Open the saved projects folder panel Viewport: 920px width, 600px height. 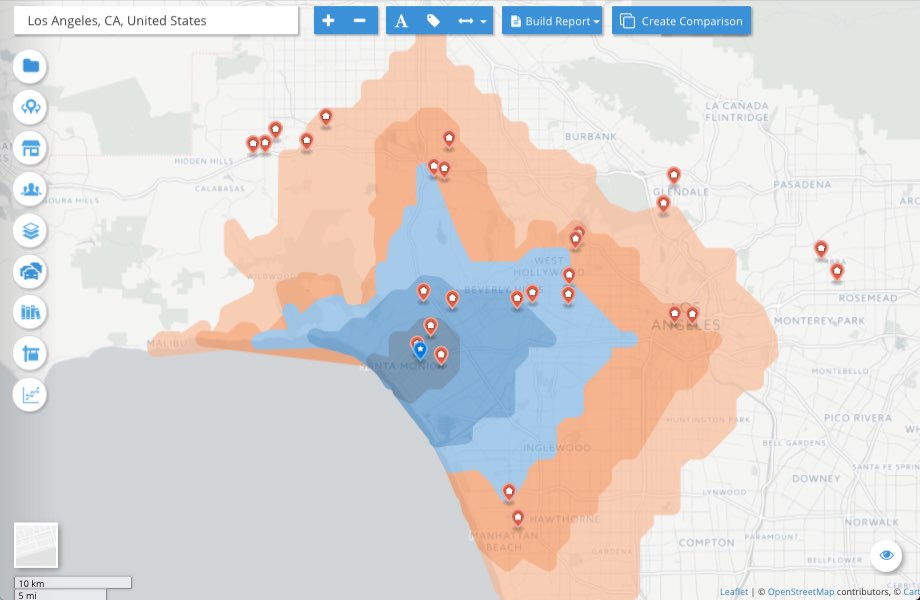click(30, 66)
